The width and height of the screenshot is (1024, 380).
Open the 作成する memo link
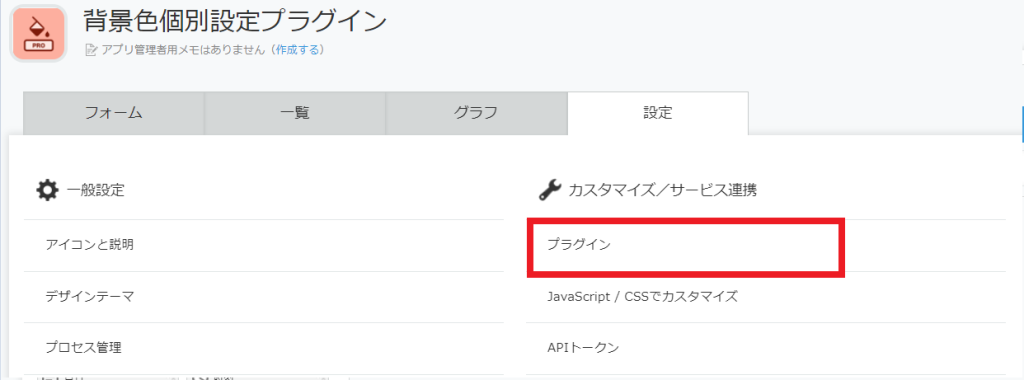pyautogui.click(x=297, y=50)
